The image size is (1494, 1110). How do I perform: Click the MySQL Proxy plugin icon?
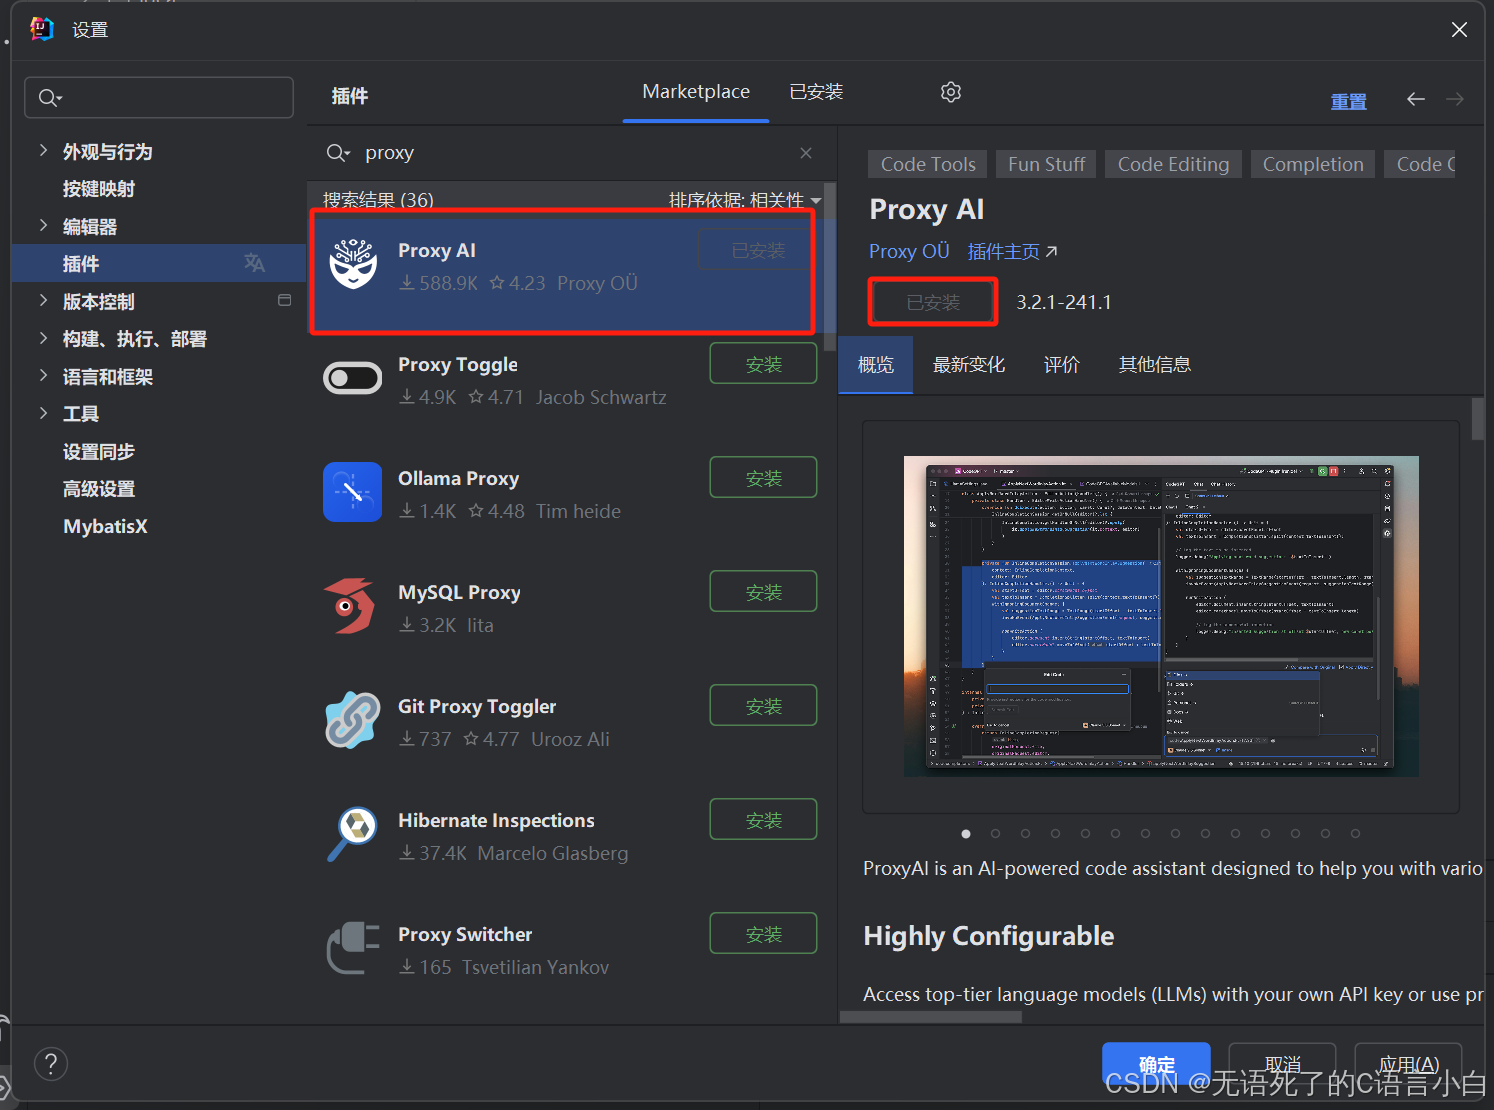point(352,606)
